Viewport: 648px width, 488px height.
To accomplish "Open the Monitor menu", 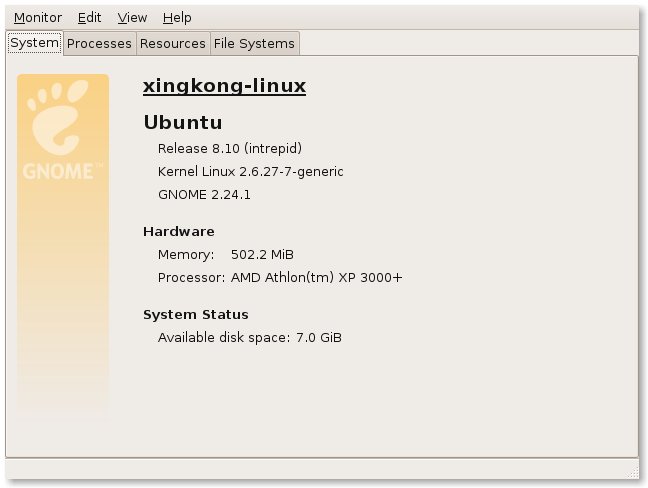I will pos(38,18).
